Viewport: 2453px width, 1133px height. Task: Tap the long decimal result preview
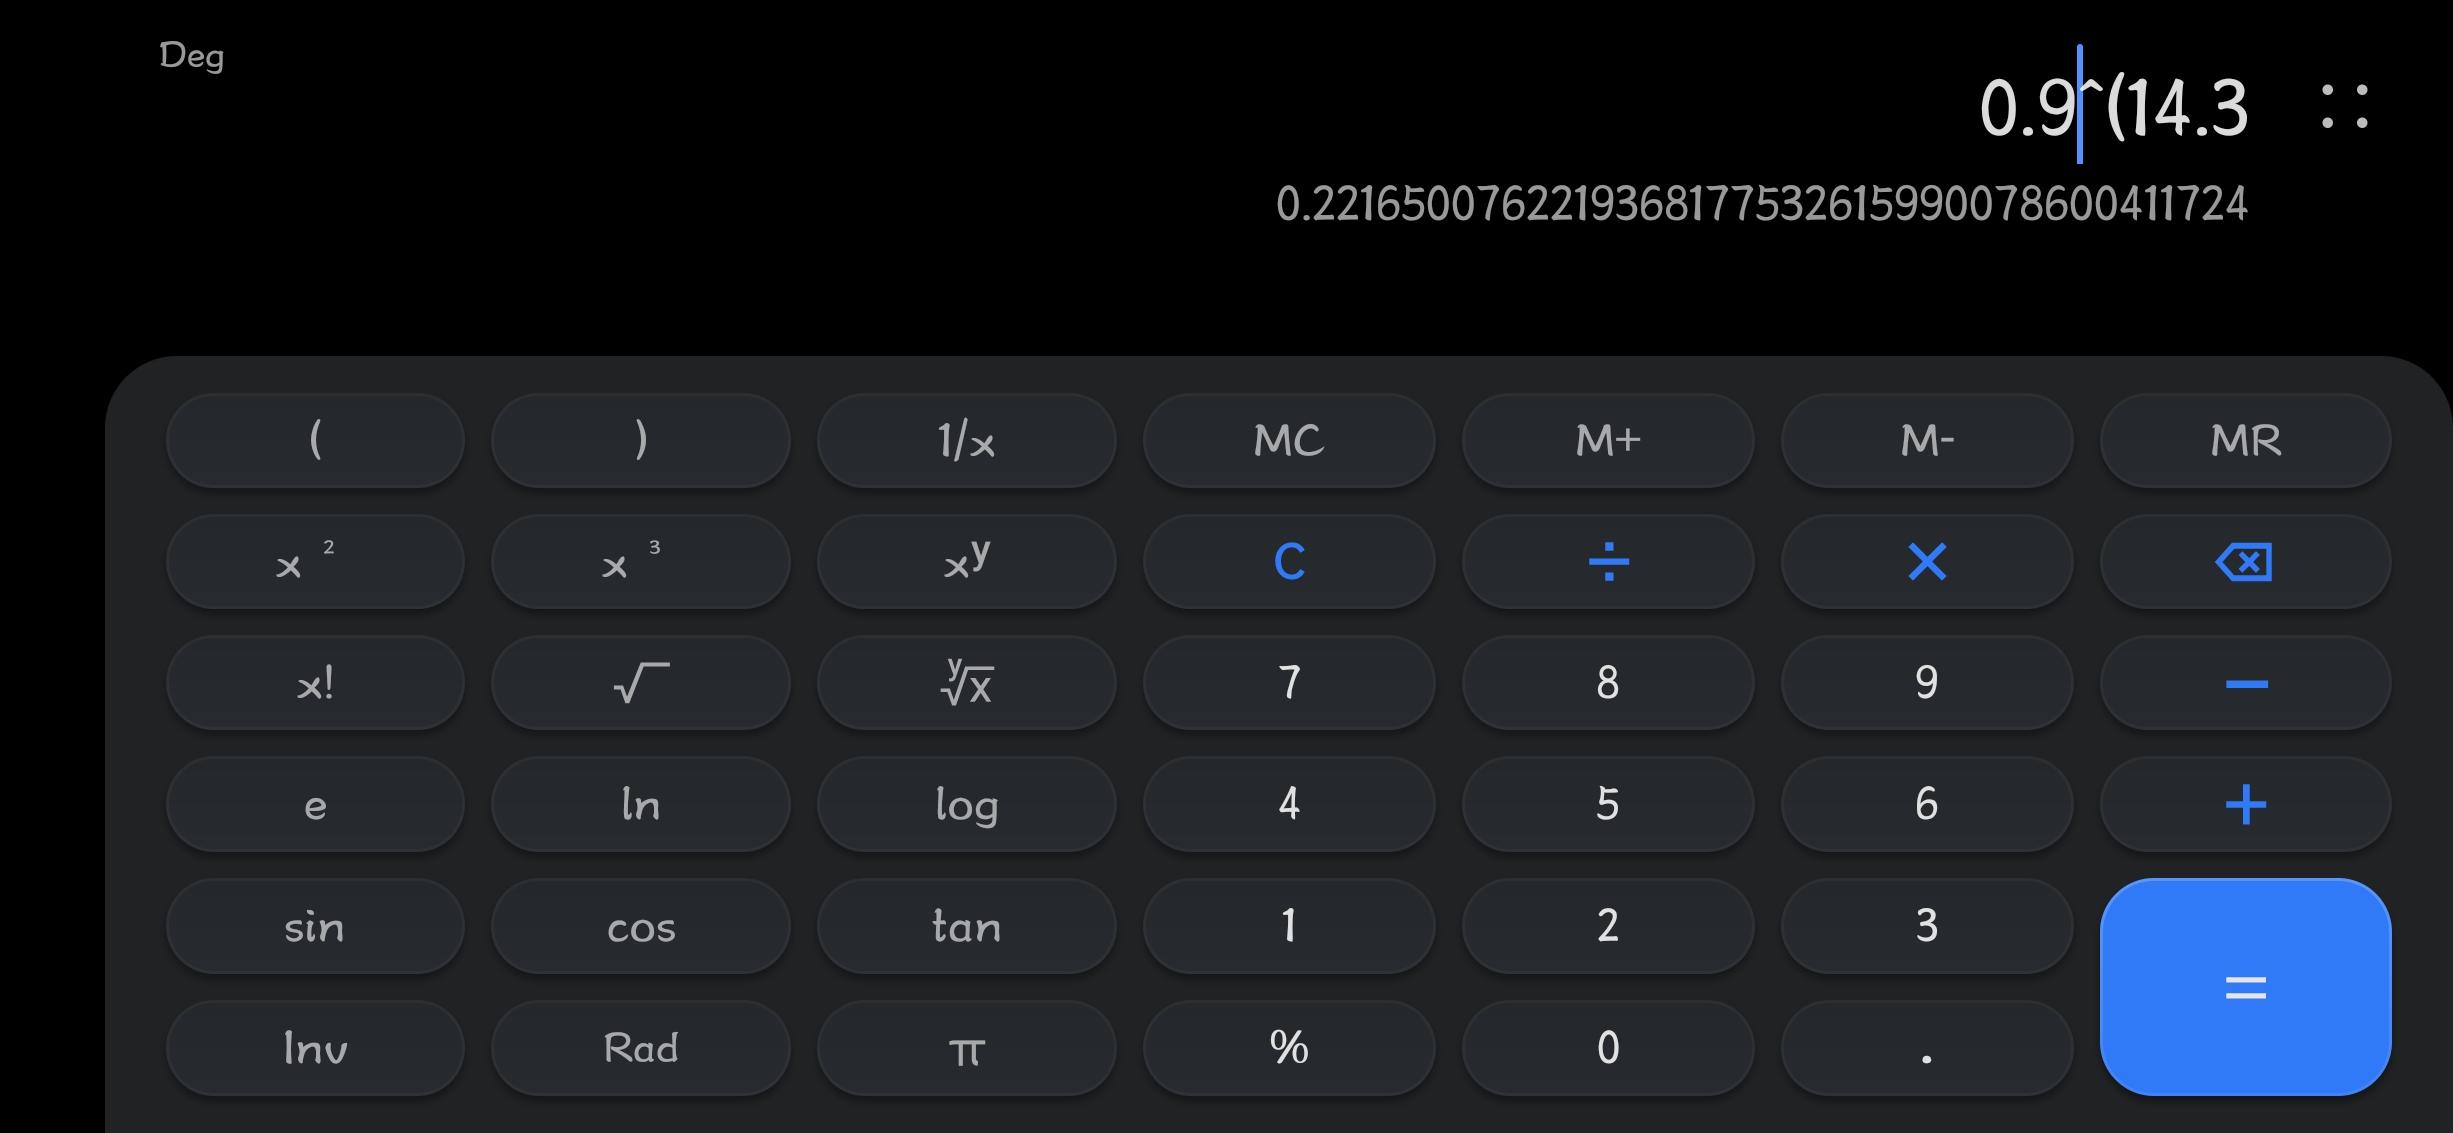1761,204
